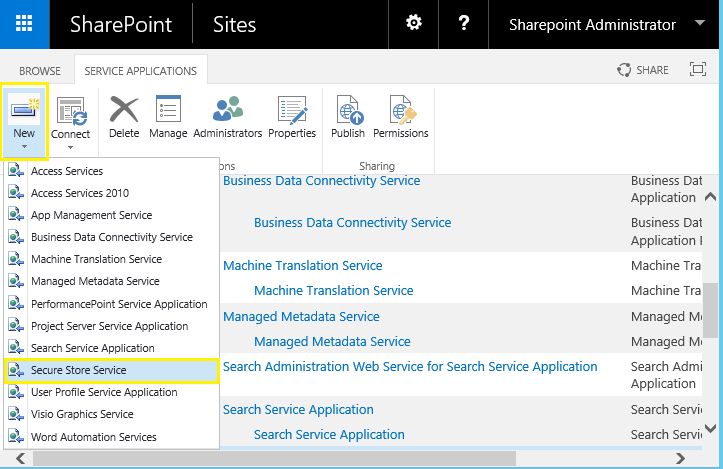Image resolution: width=723 pixels, height=469 pixels.
Task: Open indented Machine Translation Service proxy link
Action: (x=334, y=291)
